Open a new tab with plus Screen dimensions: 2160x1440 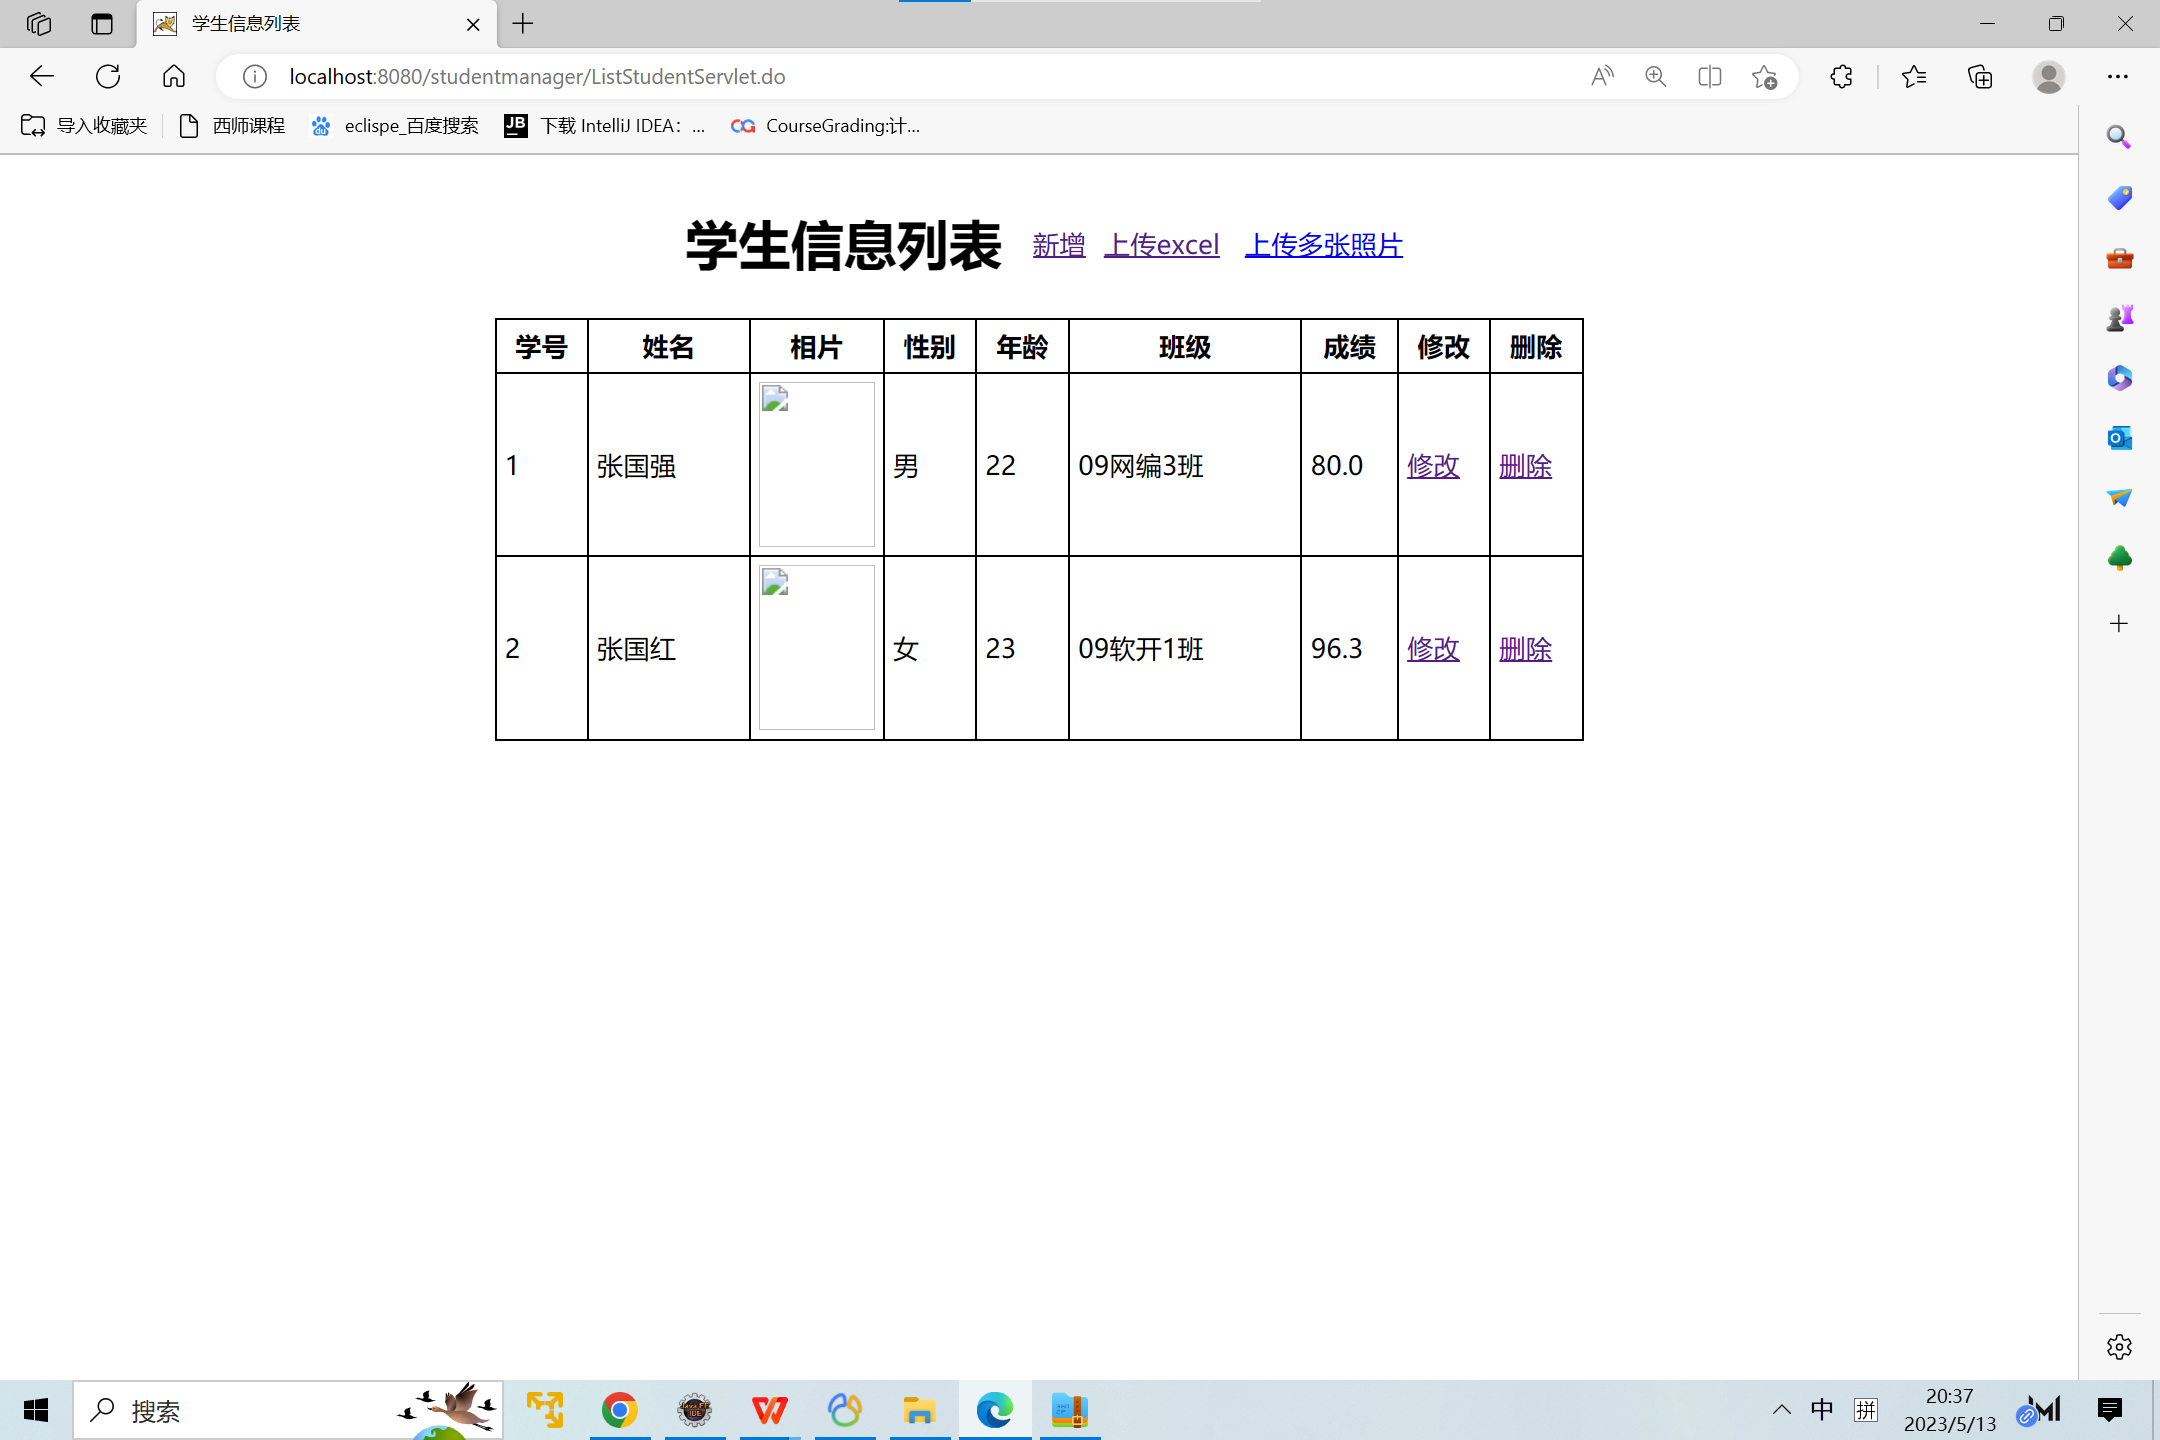[523, 24]
